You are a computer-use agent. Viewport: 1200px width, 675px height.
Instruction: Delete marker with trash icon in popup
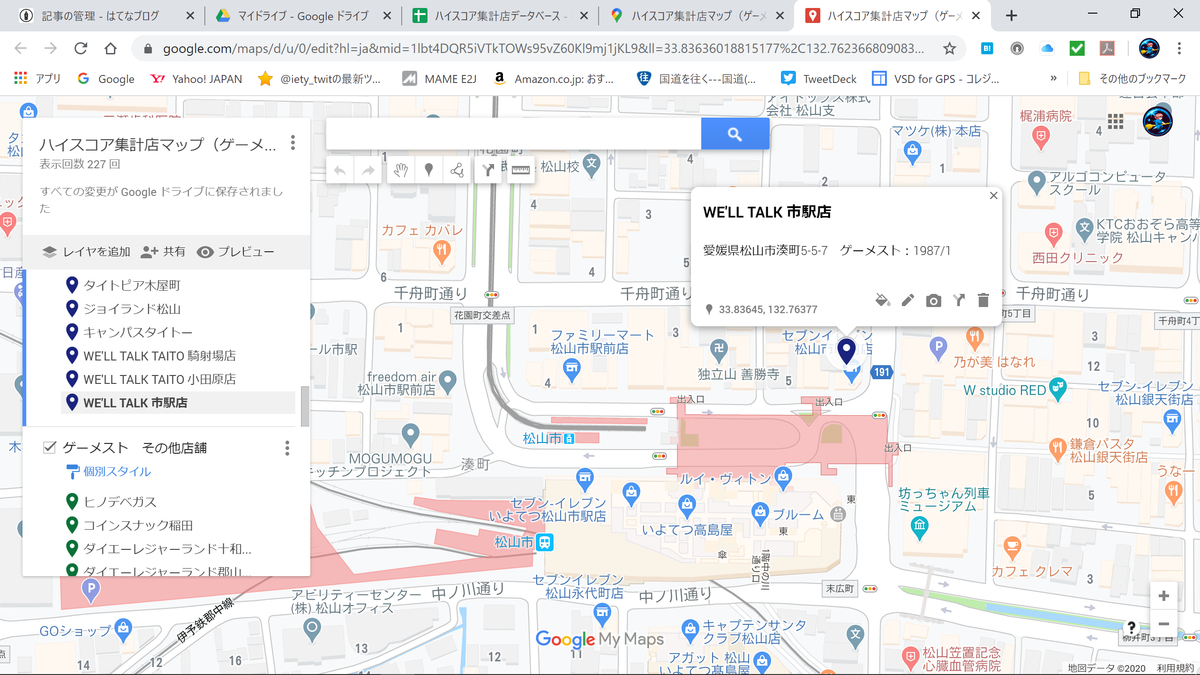point(983,300)
